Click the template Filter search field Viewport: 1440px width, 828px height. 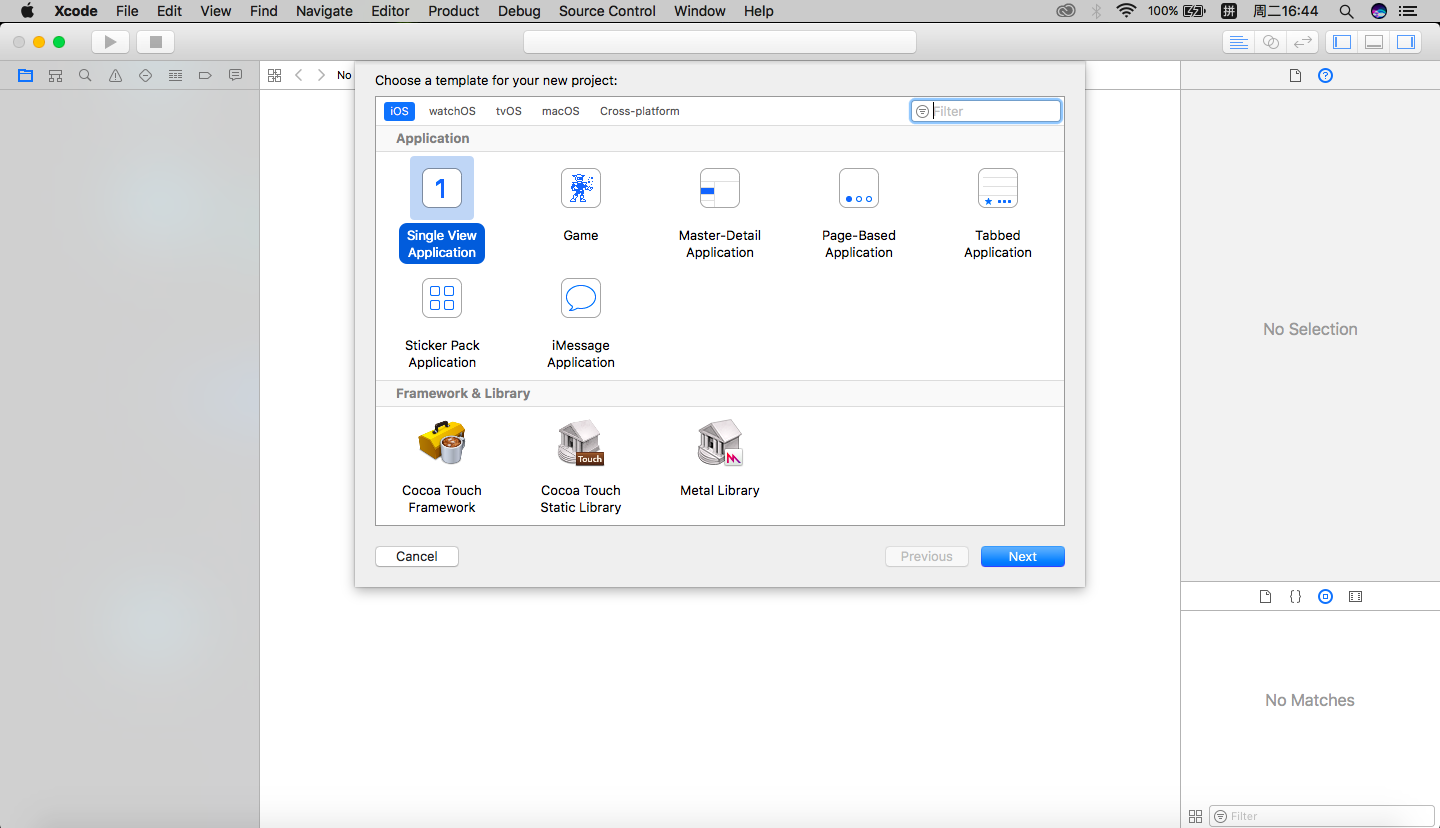[x=986, y=111]
